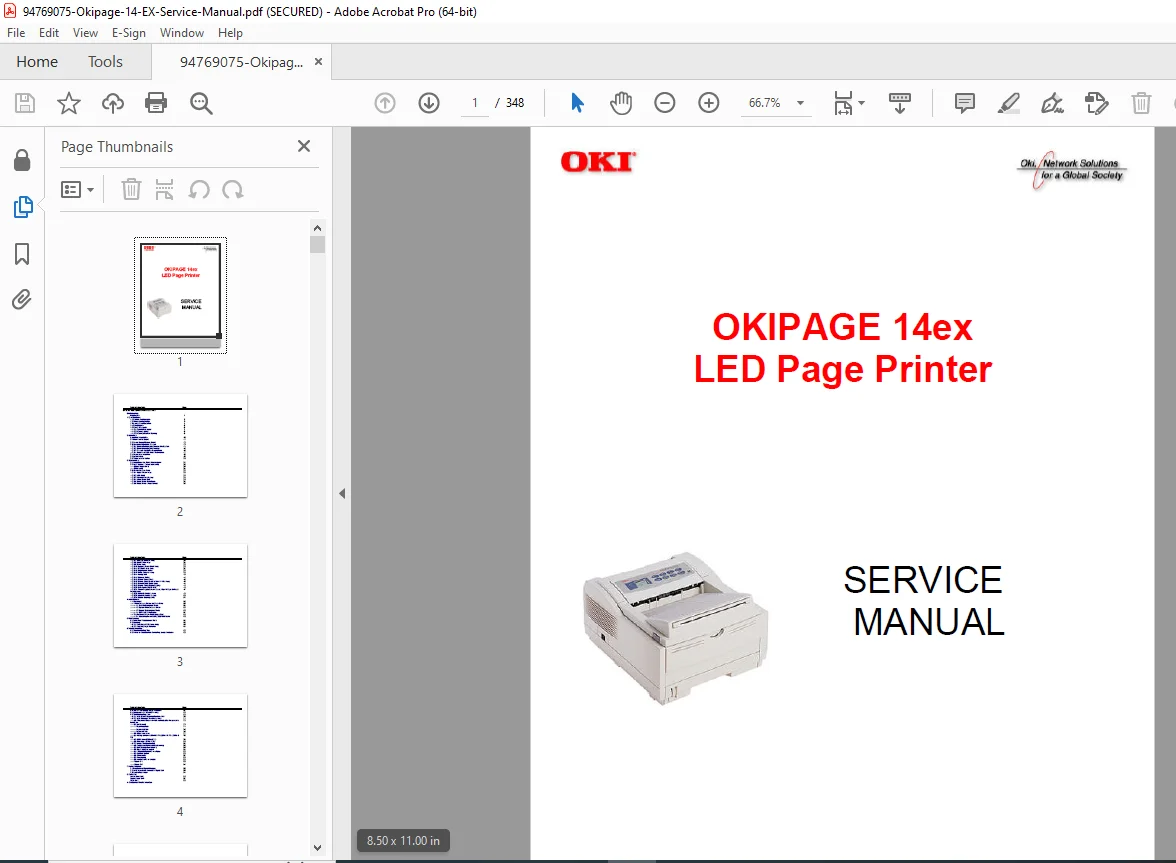Image resolution: width=1176 pixels, height=863 pixels.
Task: Insert pages icon in thumbnails panel
Action: (164, 189)
